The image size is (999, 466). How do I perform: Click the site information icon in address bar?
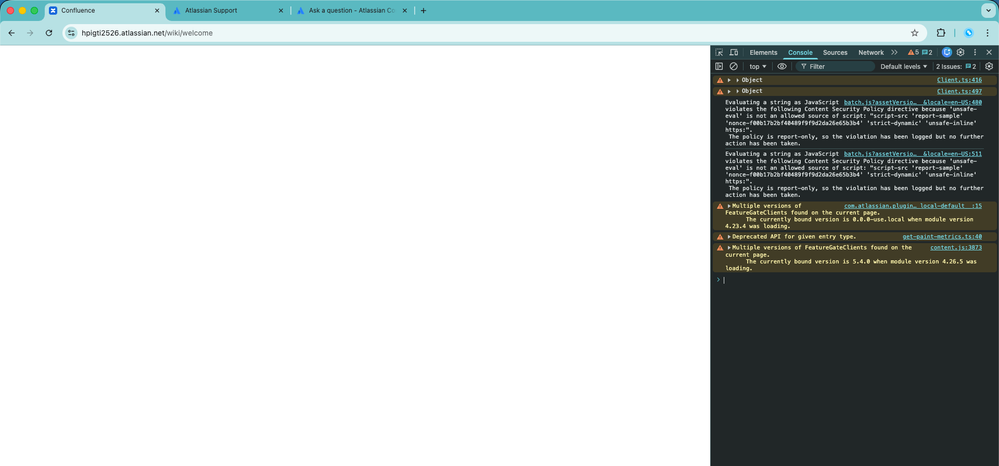71,33
